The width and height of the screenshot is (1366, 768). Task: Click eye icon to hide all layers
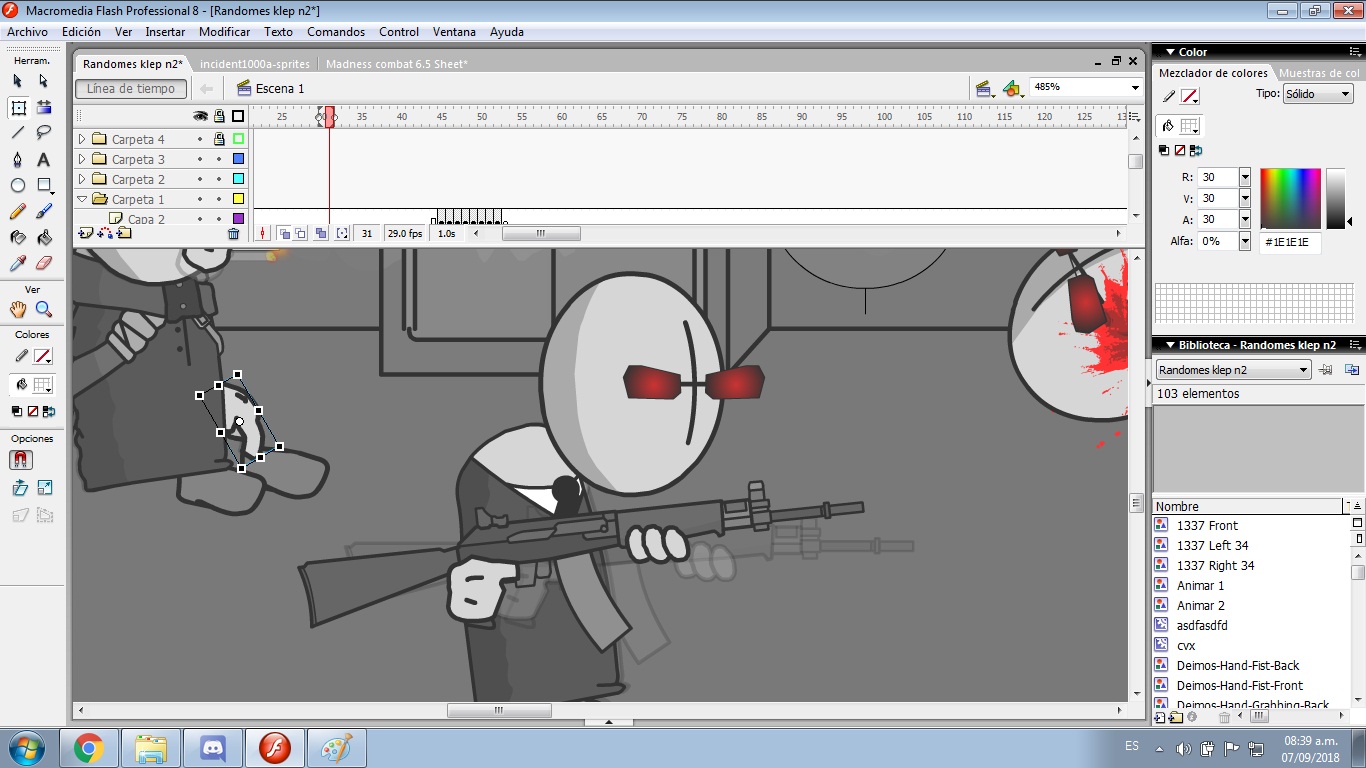[200, 116]
